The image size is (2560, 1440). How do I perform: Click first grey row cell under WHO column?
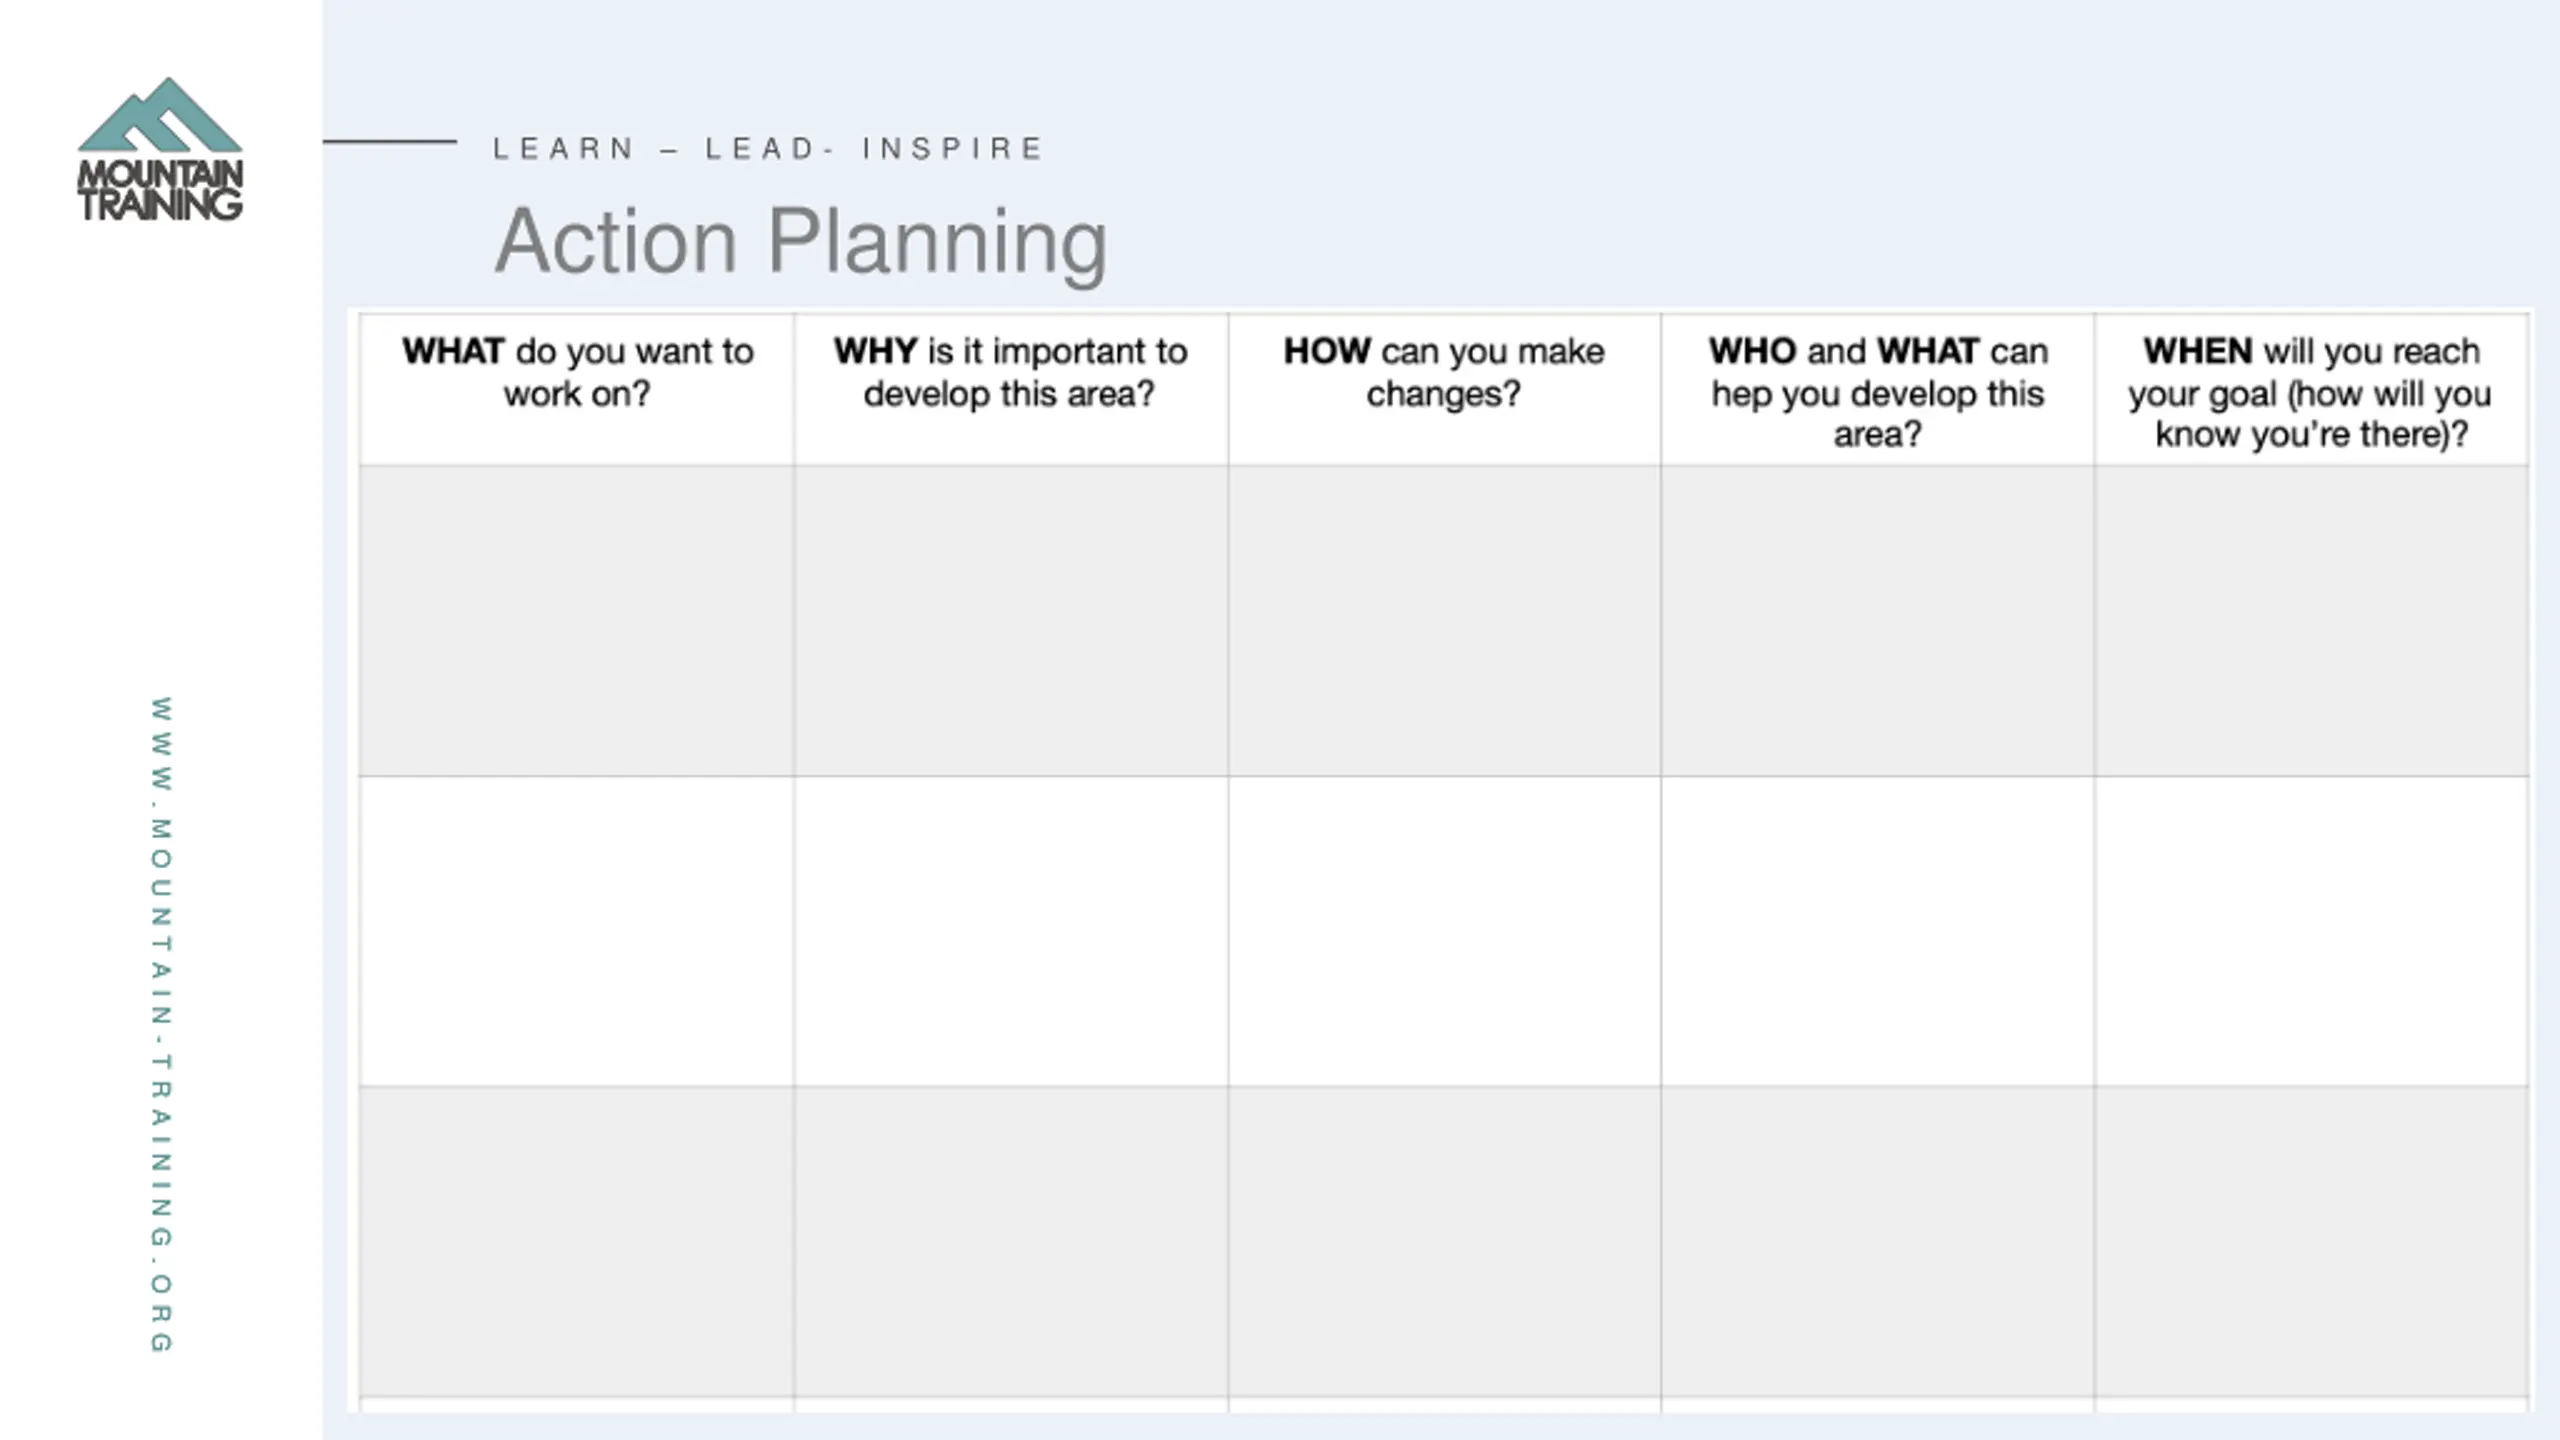coord(1877,621)
